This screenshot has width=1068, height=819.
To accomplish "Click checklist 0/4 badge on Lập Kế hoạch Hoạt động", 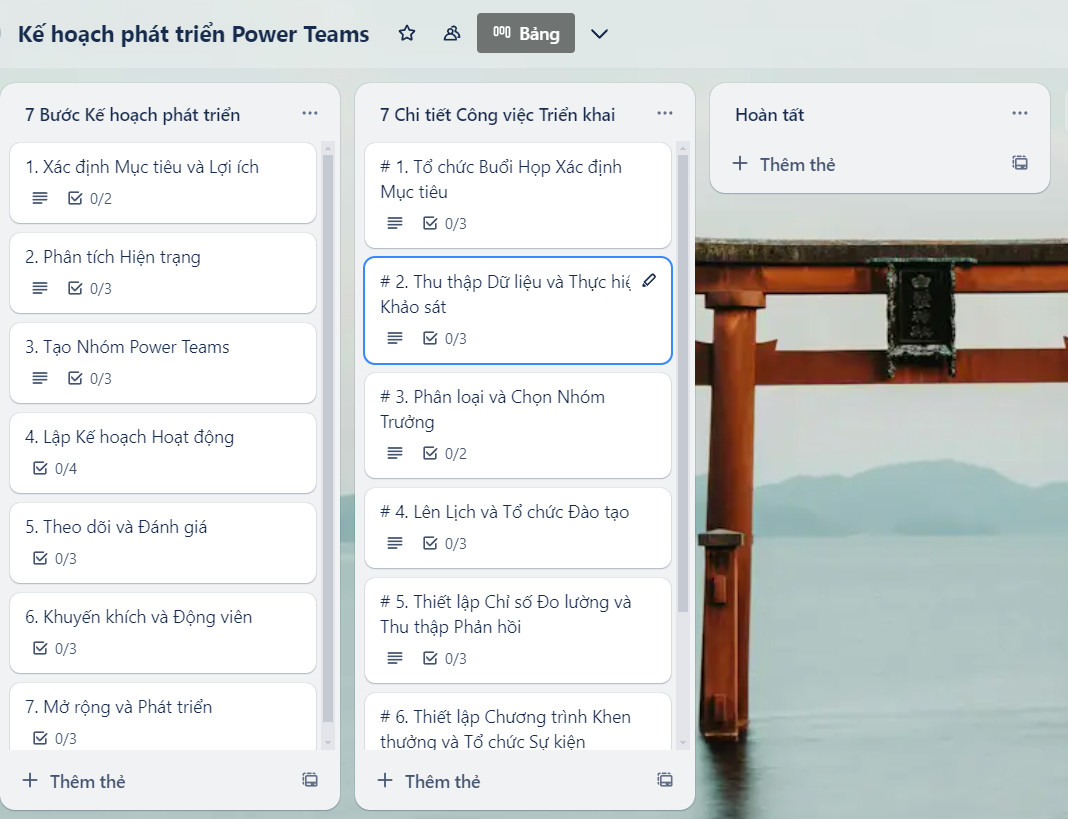I will (x=55, y=468).
